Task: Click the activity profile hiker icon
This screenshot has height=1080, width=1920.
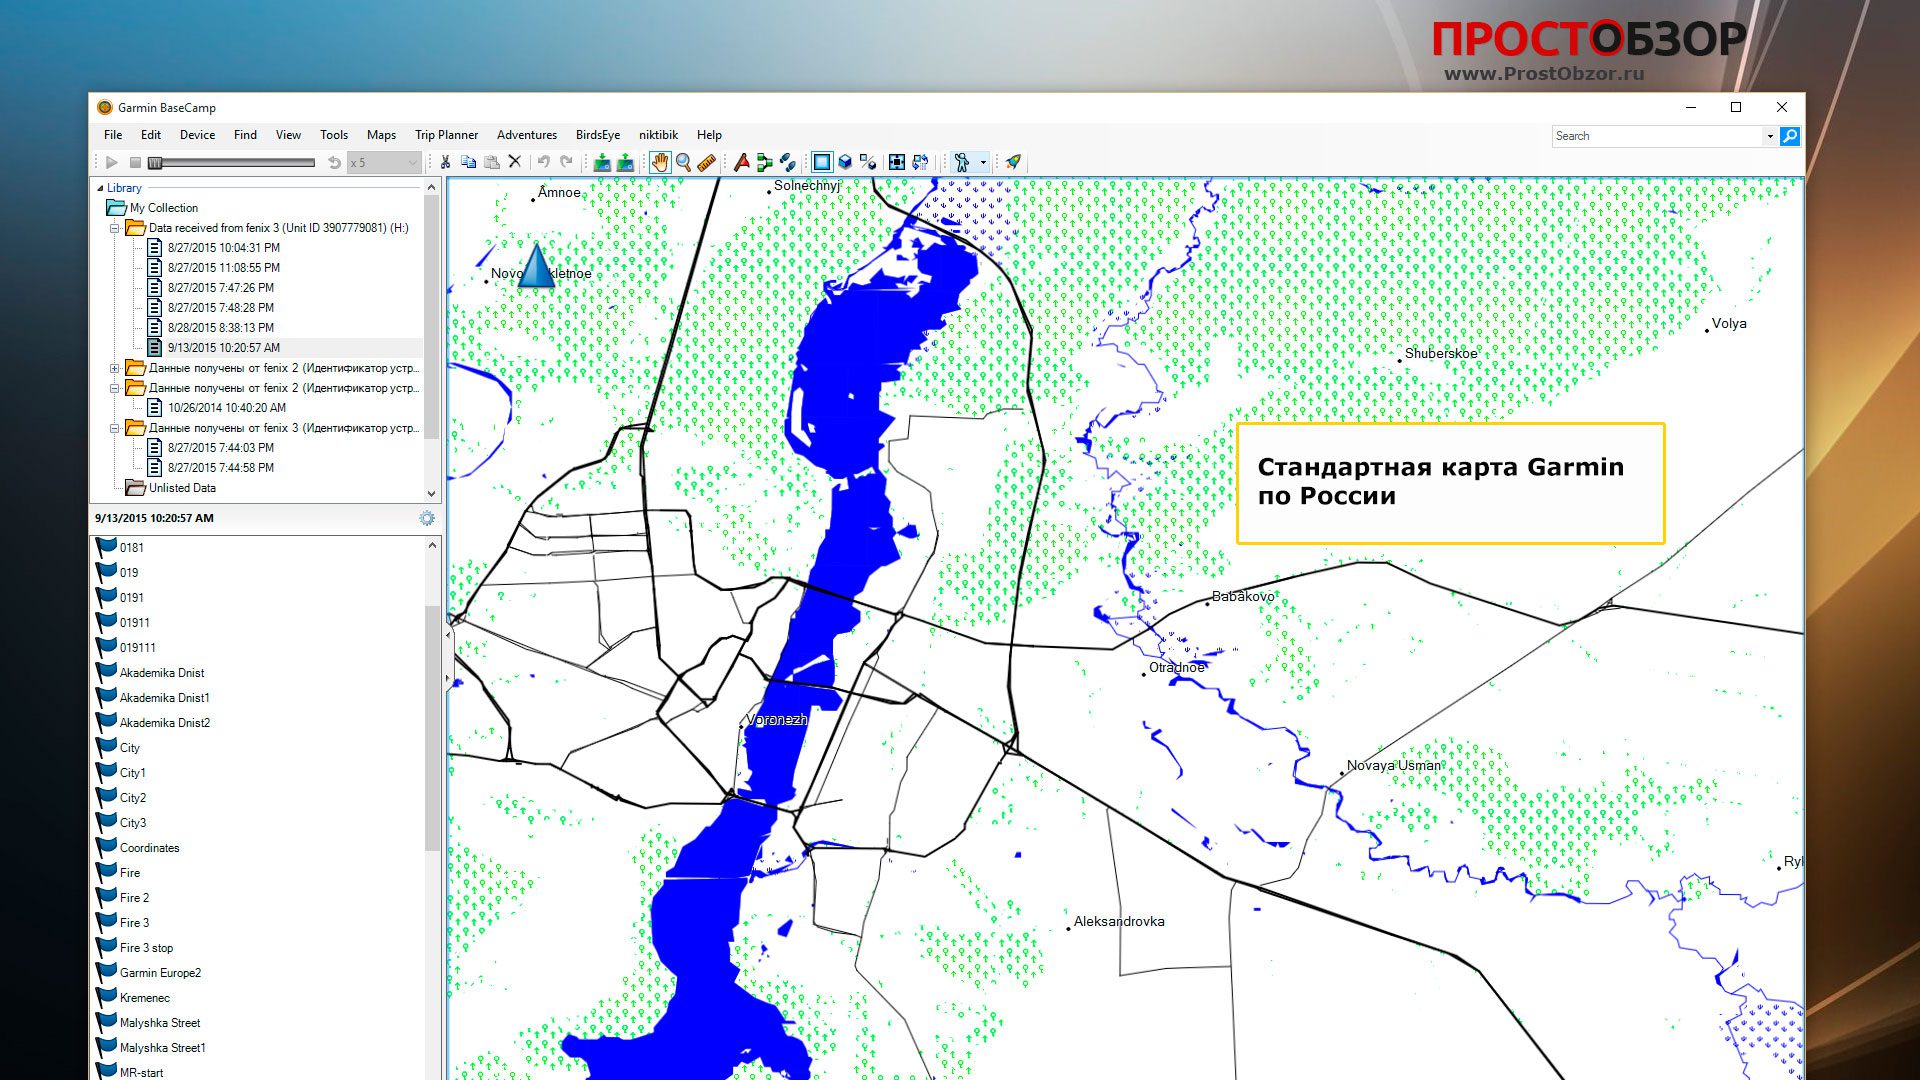Action: 962,162
